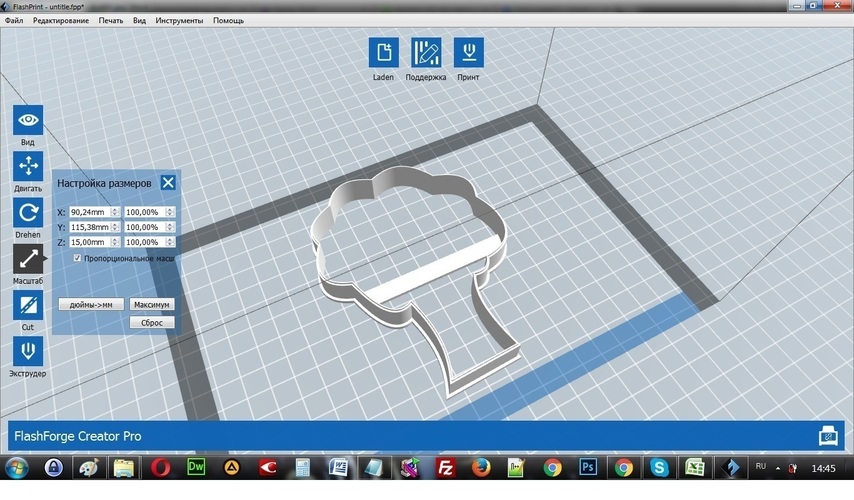Select the Экструдер extruder tool
Viewport: 854px width, 500px height.
28,351
